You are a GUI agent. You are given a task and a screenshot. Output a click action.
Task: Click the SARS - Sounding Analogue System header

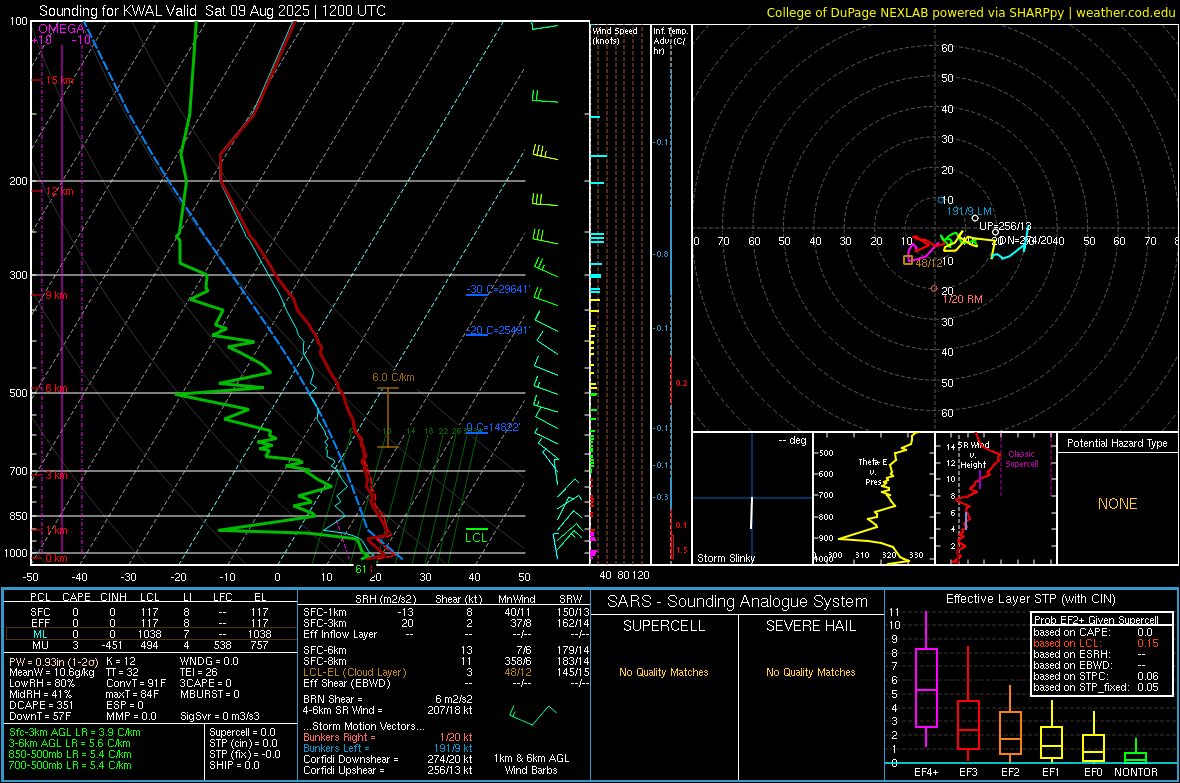(x=738, y=602)
